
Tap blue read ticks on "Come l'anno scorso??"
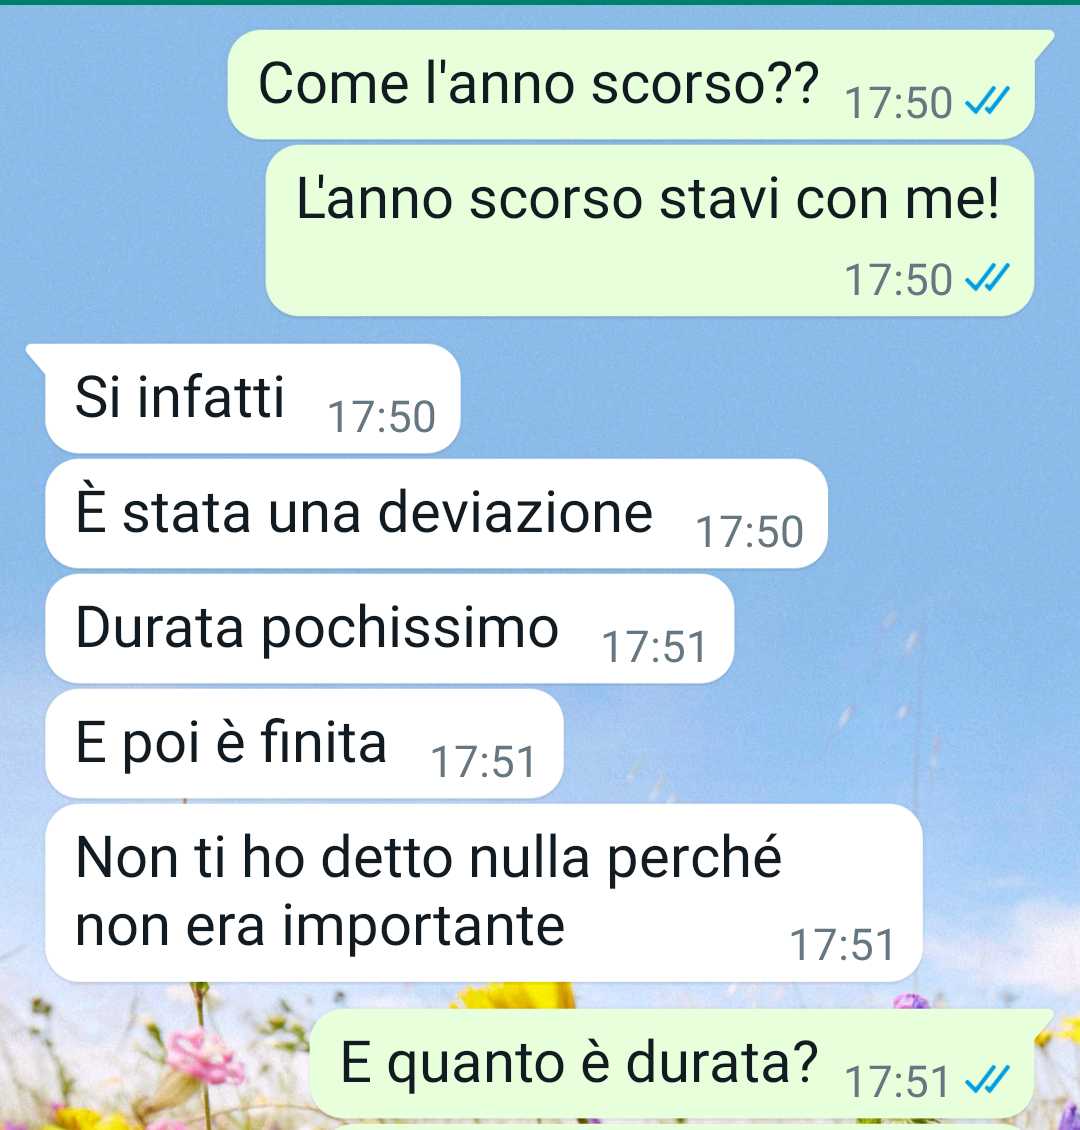(988, 101)
